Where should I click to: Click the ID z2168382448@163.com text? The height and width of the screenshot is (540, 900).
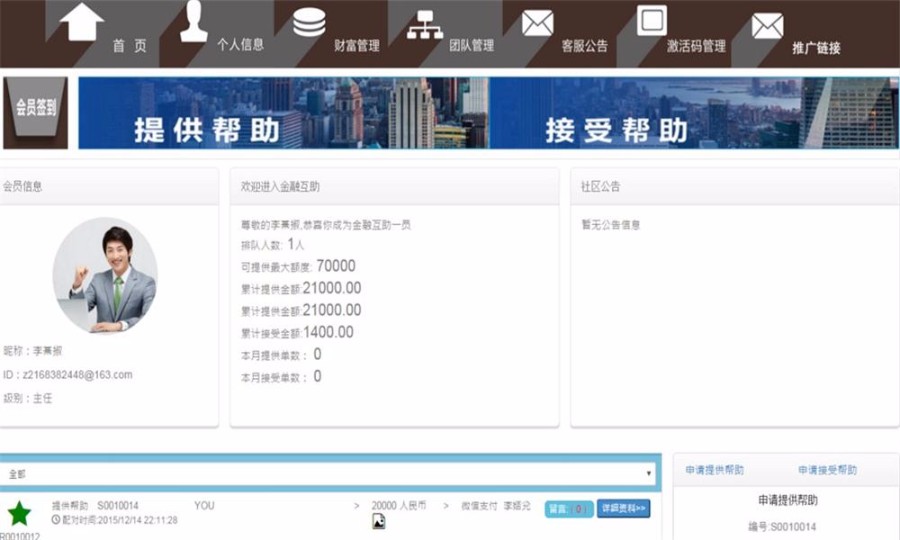pos(68,375)
